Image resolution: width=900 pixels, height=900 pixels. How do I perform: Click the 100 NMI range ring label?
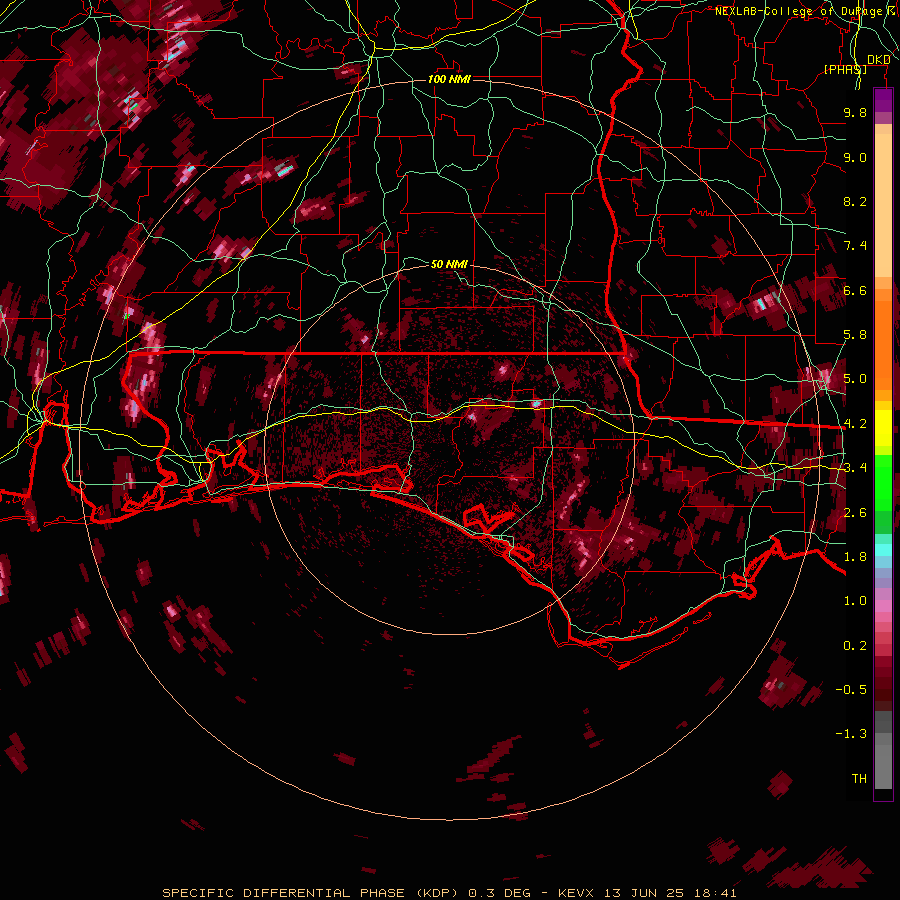pos(449,79)
